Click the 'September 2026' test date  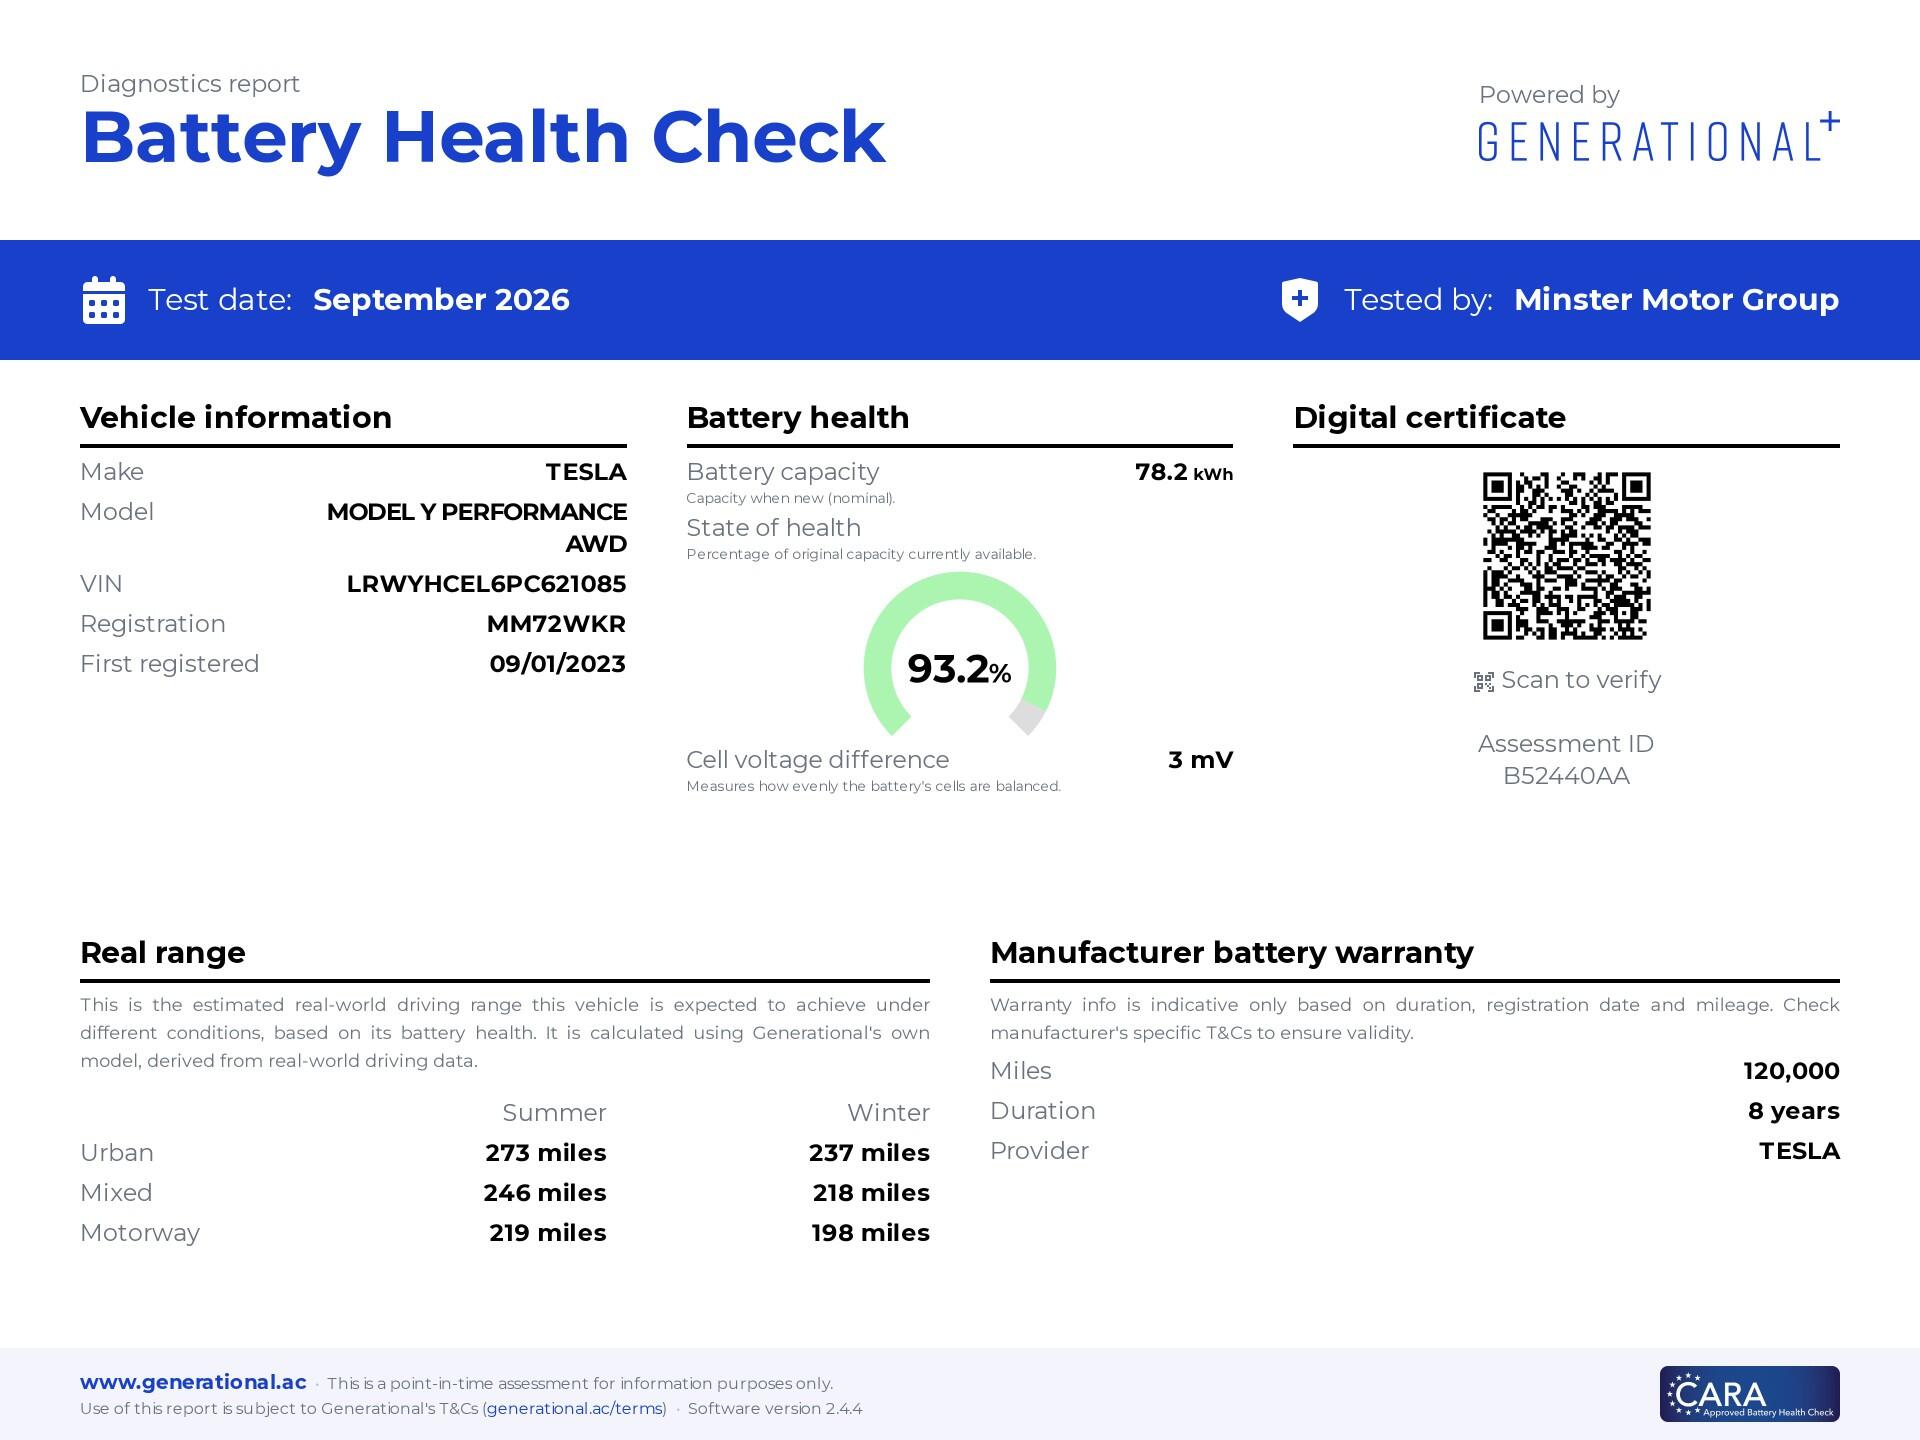coord(441,300)
